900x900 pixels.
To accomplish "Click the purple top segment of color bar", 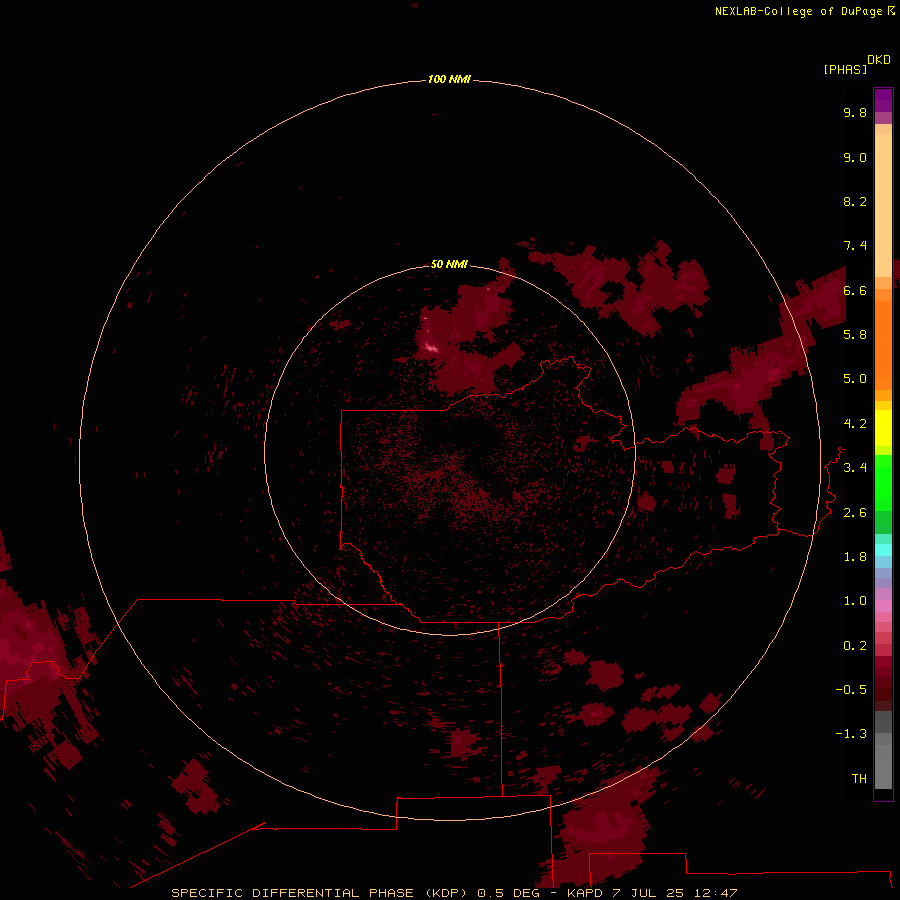I will (883, 100).
